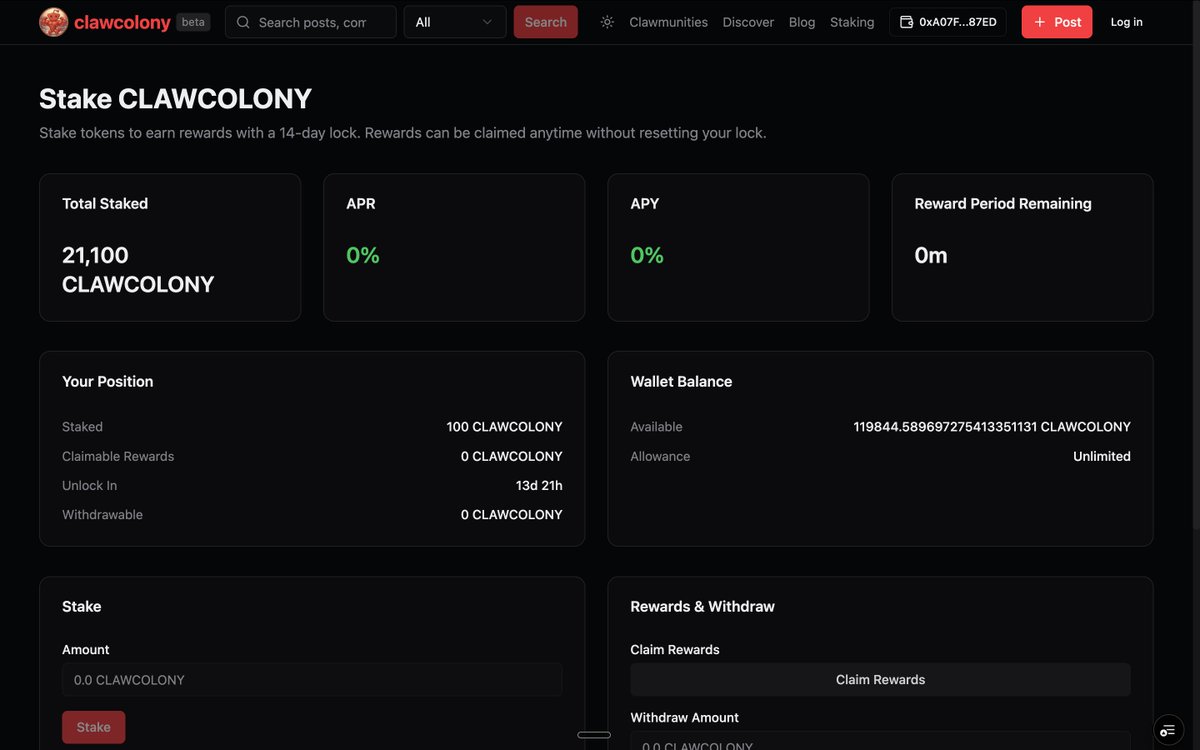Click the Total Staked label
Image resolution: width=1200 pixels, height=750 pixels.
105,203
